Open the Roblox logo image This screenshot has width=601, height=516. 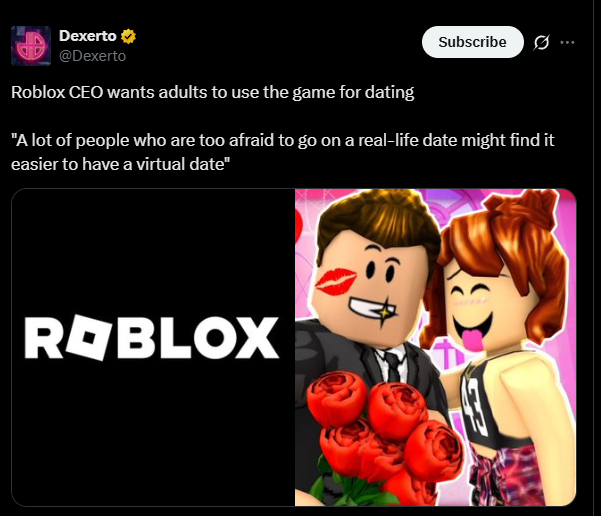[153, 347]
